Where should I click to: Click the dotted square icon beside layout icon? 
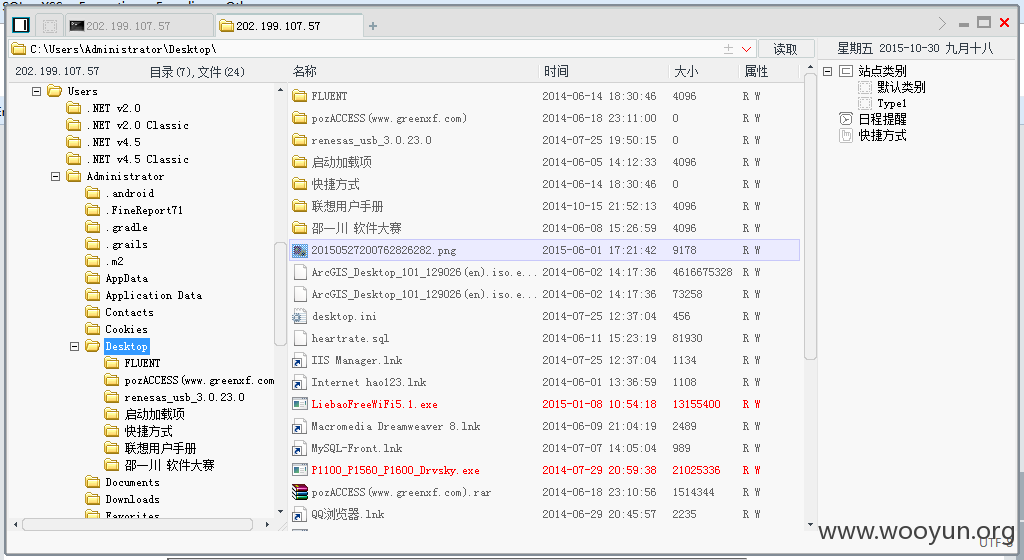click(50, 26)
